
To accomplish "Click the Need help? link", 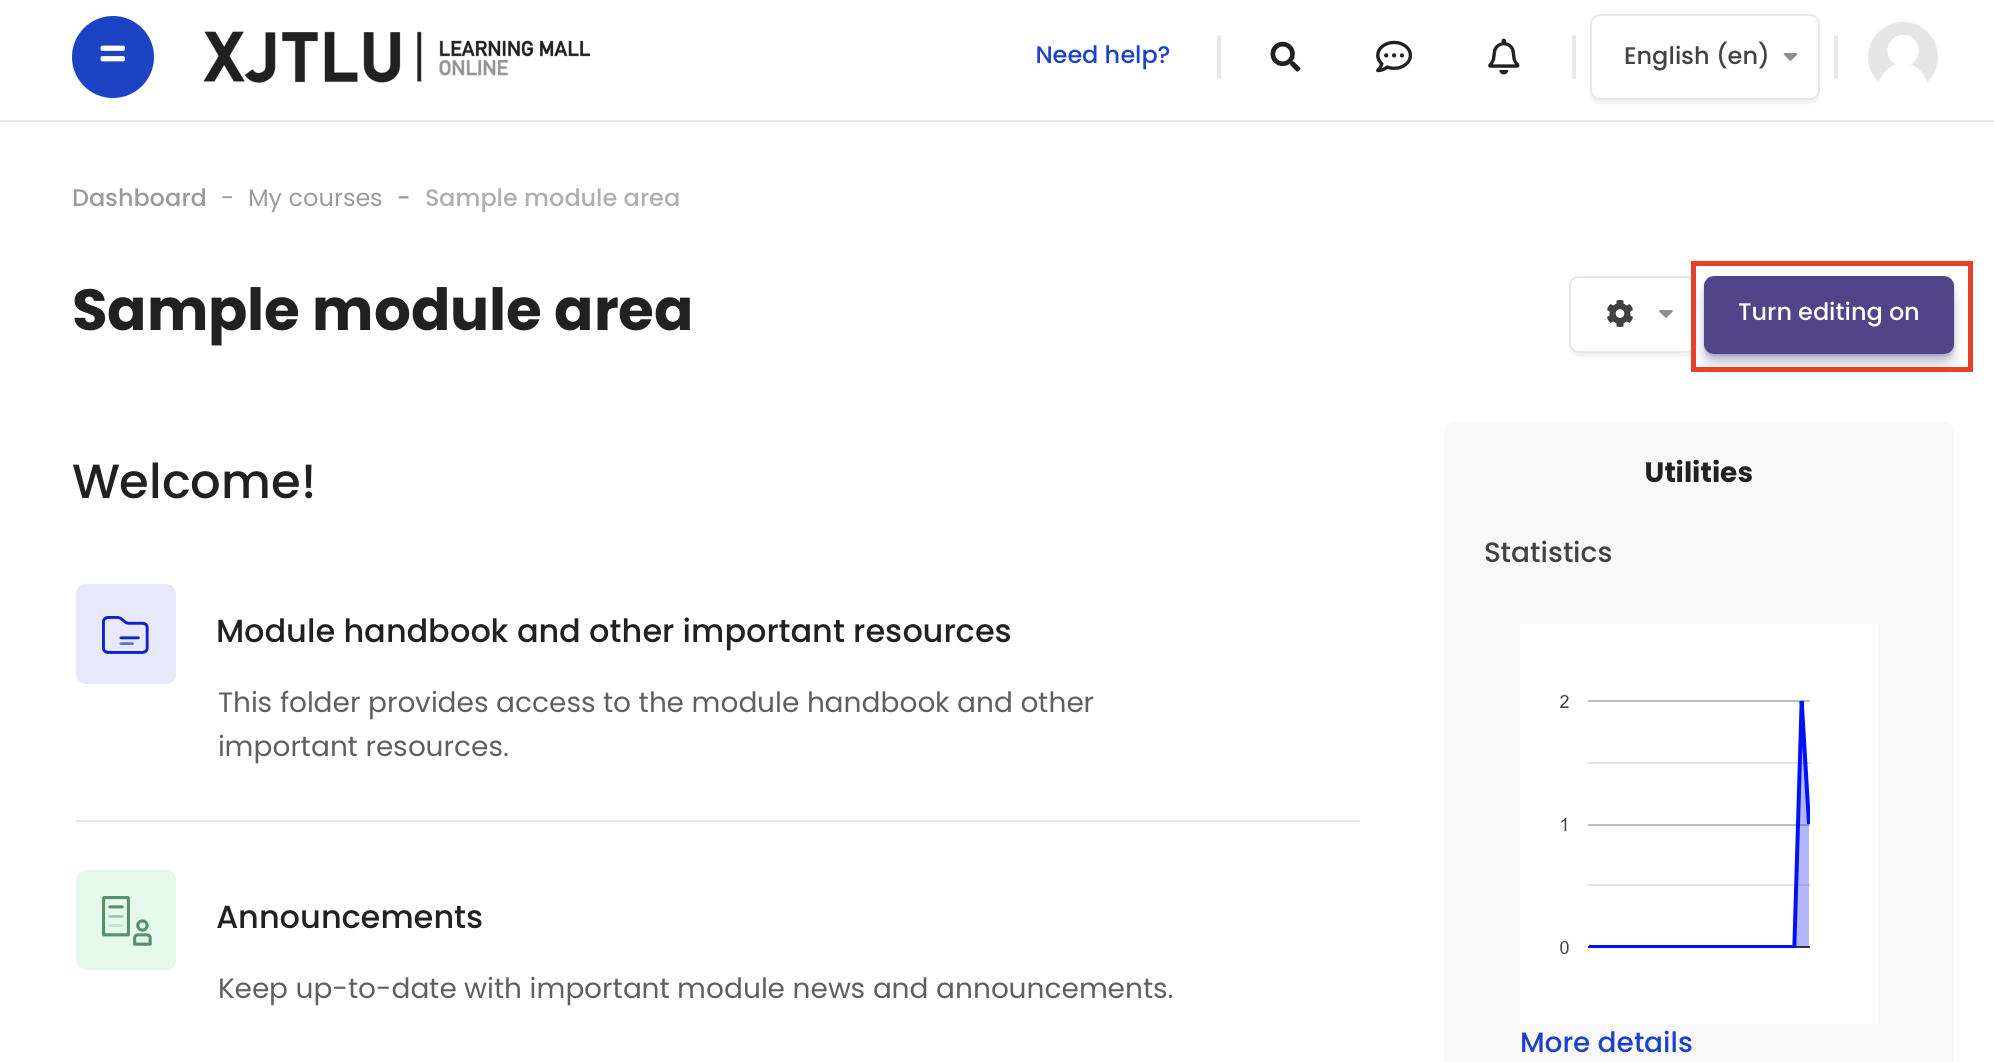I will [x=1102, y=55].
